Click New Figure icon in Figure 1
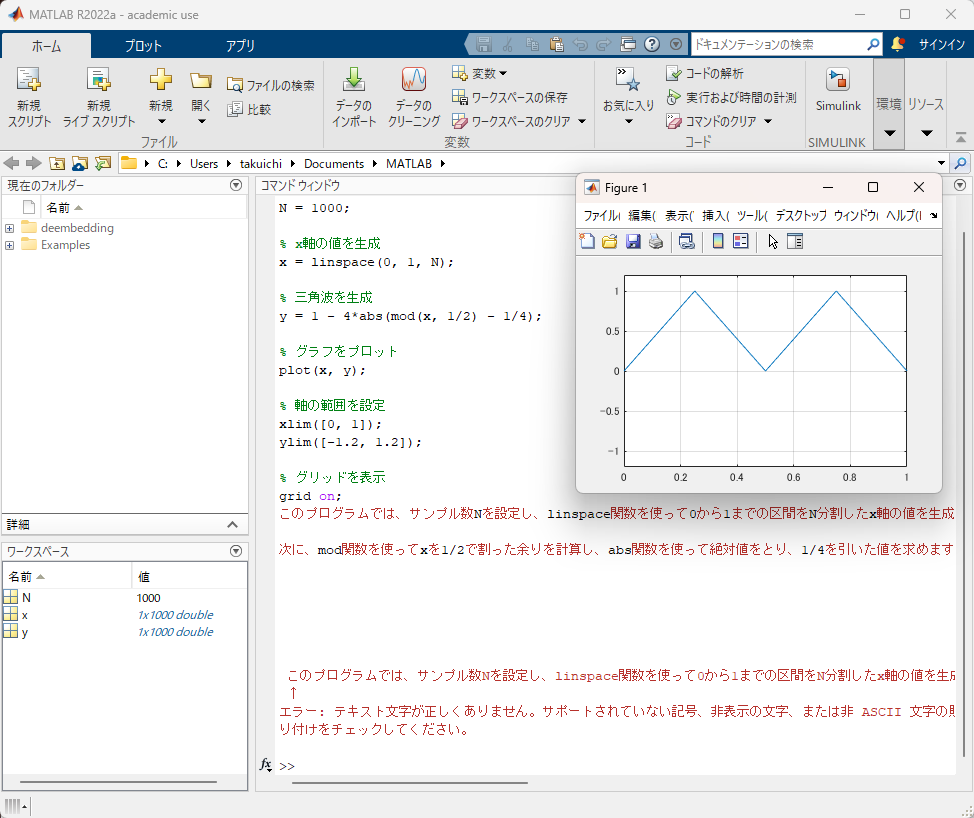Image resolution: width=974 pixels, height=818 pixels. 587,241
